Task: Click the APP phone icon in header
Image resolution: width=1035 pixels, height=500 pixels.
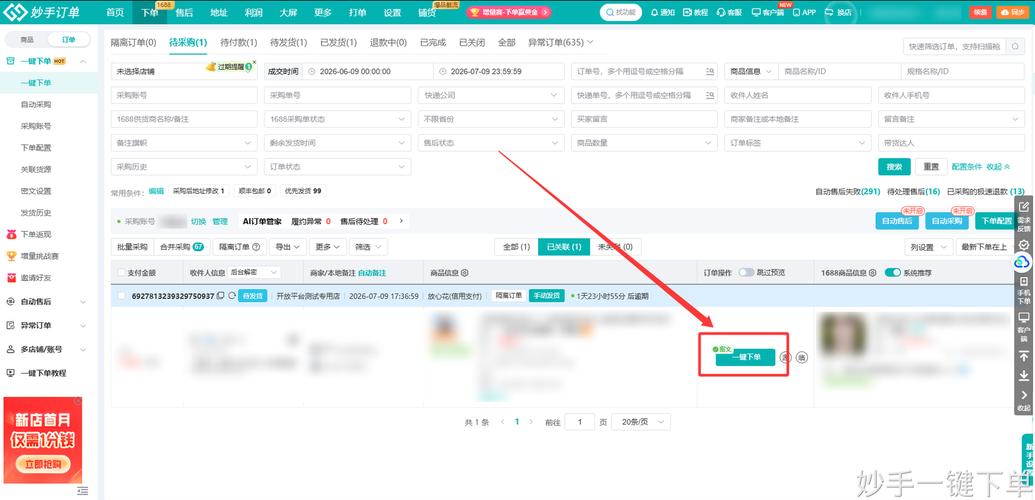Action: tap(796, 13)
